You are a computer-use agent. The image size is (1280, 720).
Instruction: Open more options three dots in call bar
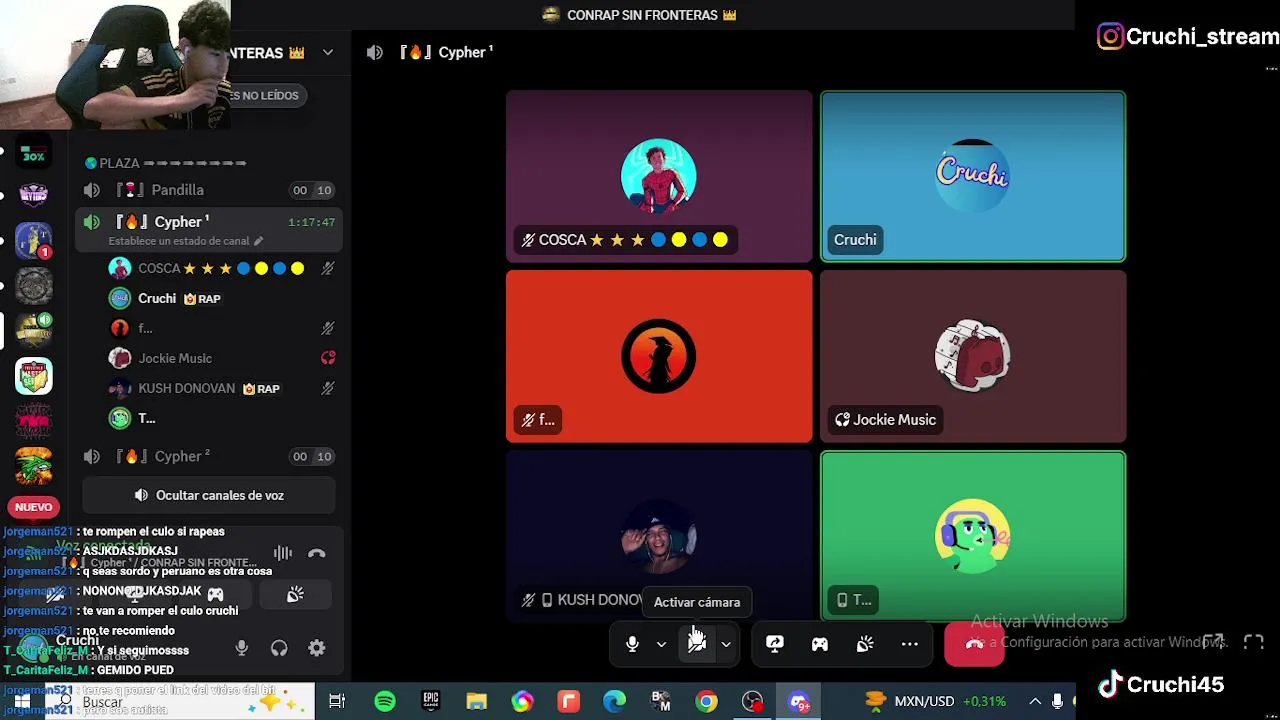coord(910,645)
